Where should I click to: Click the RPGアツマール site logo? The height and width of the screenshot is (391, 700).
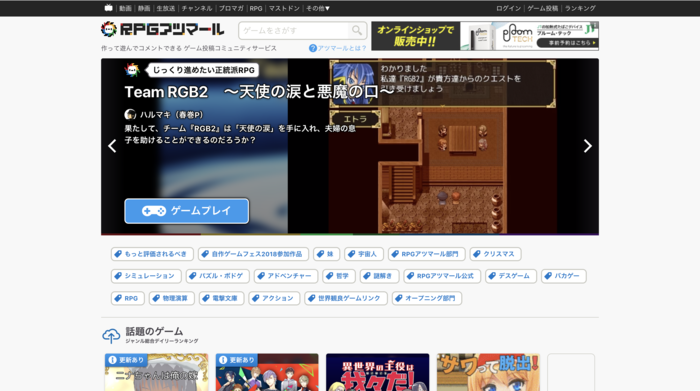162,29
